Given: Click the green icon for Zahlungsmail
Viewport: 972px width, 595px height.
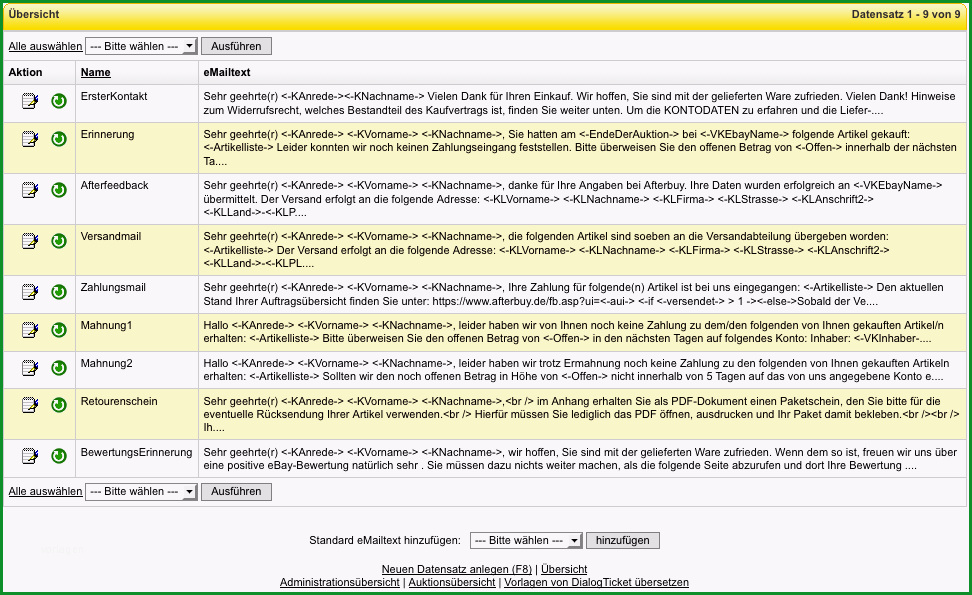Looking at the screenshot, I should pyautogui.click(x=59, y=291).
